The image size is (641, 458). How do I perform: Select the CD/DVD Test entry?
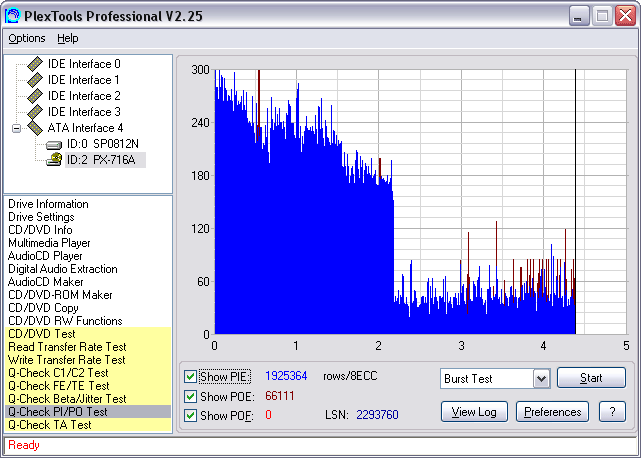click(88, 334)
